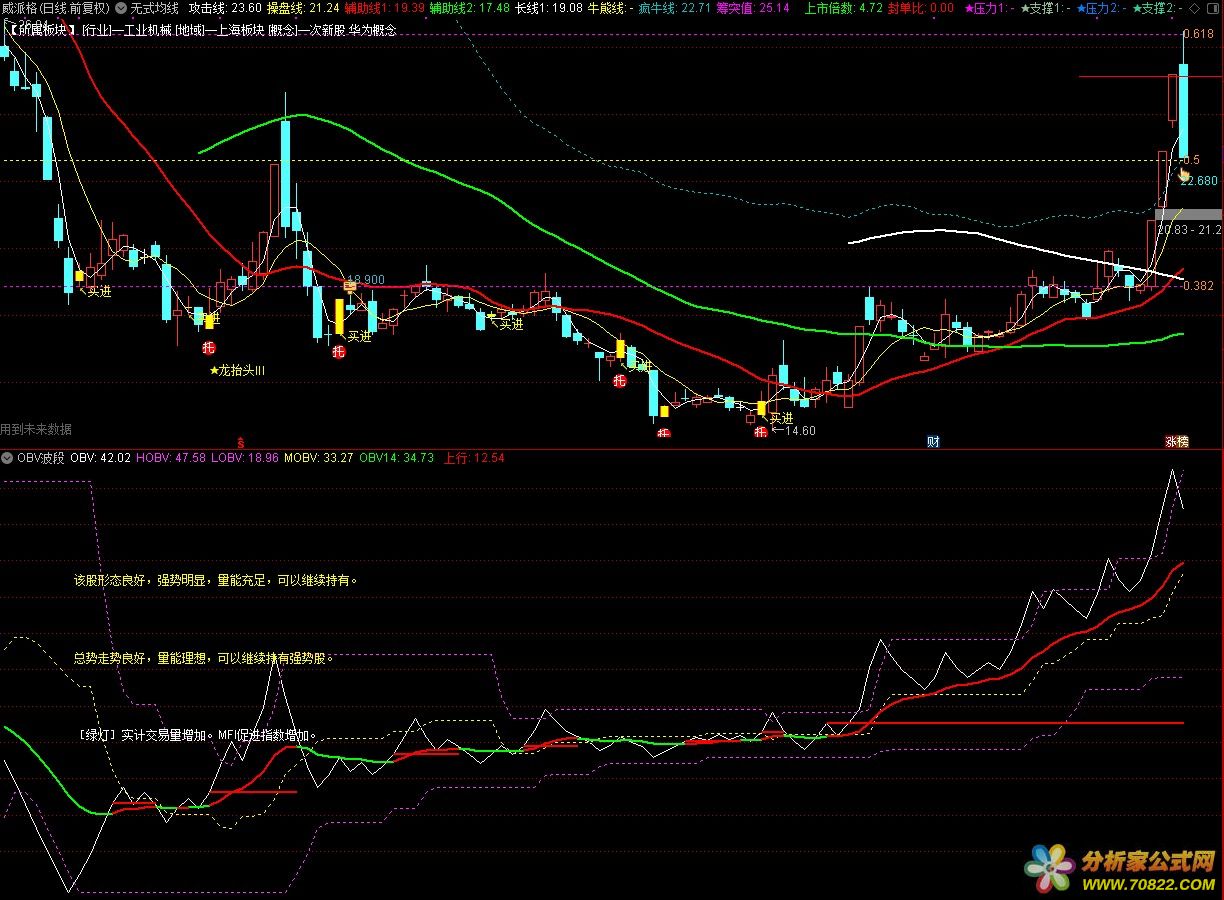Click the 托 icon below the 18.900 candle
The height and width of the screenshot is (900, 1224).
(338, 352)
